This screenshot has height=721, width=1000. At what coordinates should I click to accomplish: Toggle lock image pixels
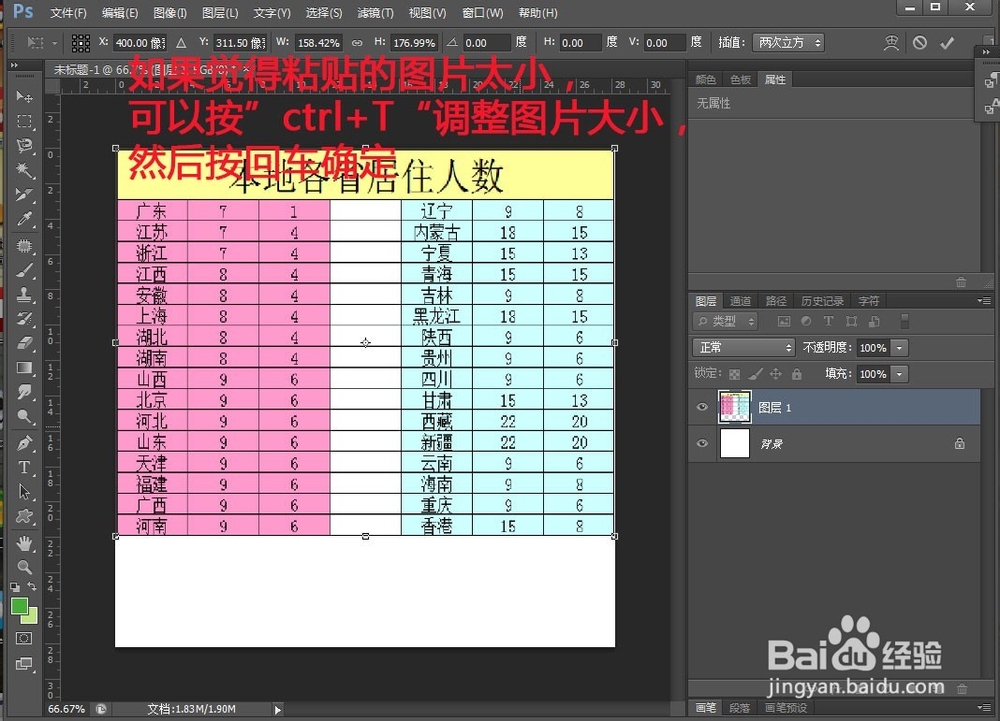[755, 374]
